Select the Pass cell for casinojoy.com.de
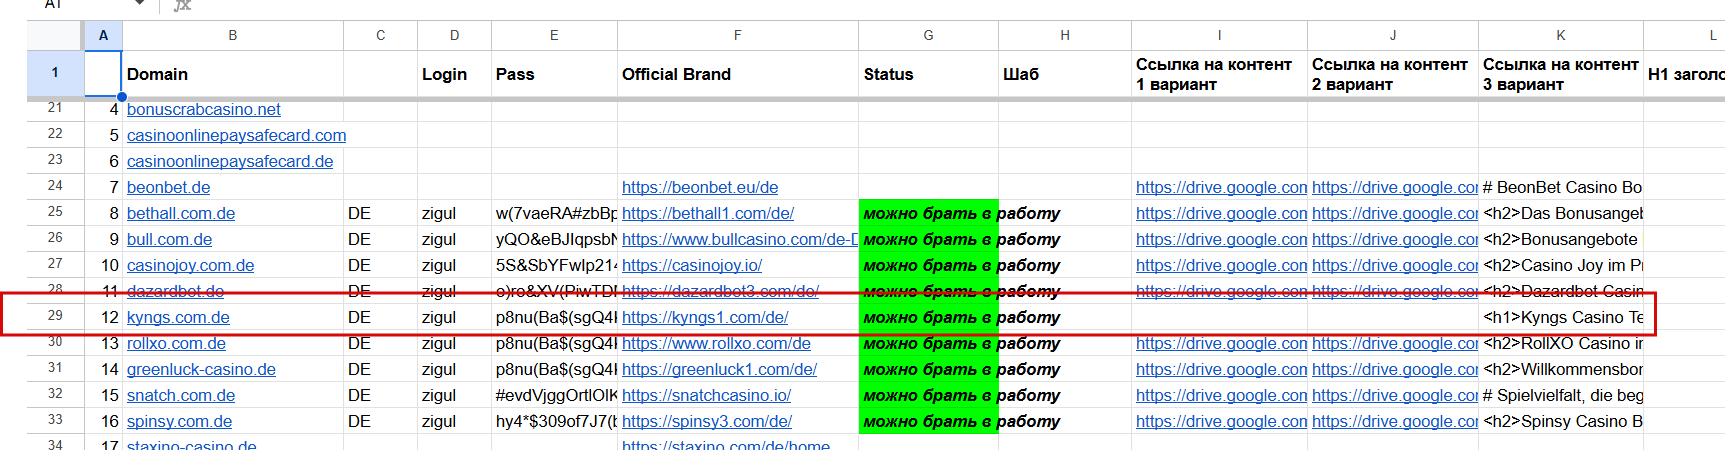Screen dimensions: 1725x450 554,265
